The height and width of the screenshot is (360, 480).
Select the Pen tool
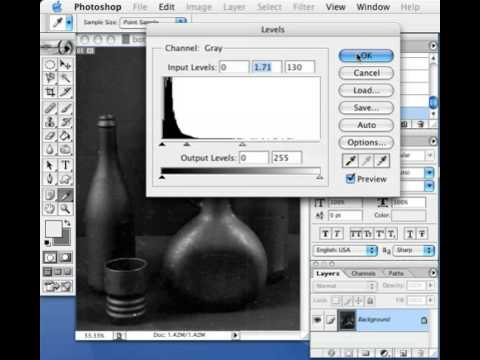pyautogui.click(x=50, y=179)
